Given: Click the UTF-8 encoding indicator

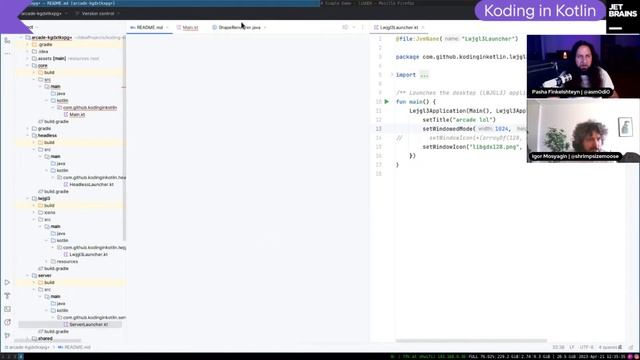Looking at the screenshot, I should (x=587, y=347).
